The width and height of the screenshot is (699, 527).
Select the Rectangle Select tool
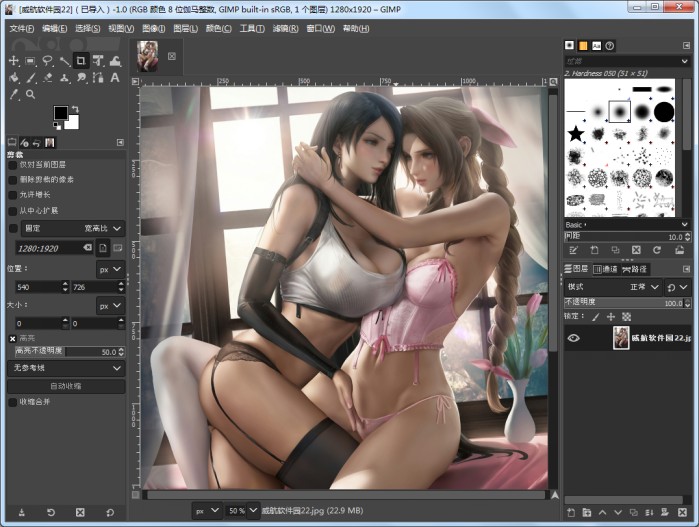[x=30, y=61]
